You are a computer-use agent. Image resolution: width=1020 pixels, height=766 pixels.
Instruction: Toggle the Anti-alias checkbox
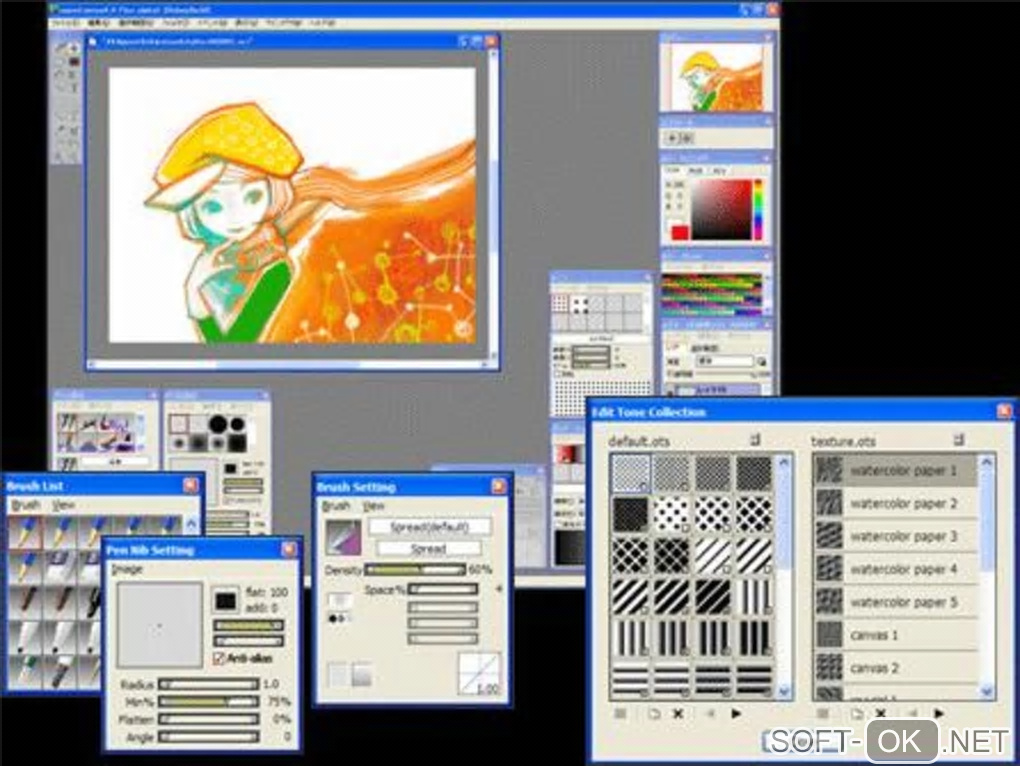pos(219,659)
